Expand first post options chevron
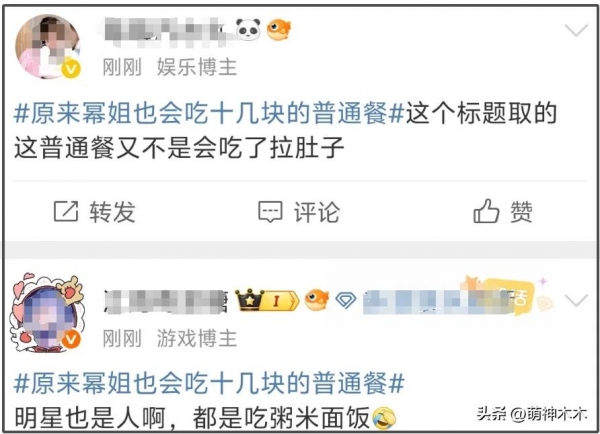The image size is (600, 434). [x=576, y=30]
